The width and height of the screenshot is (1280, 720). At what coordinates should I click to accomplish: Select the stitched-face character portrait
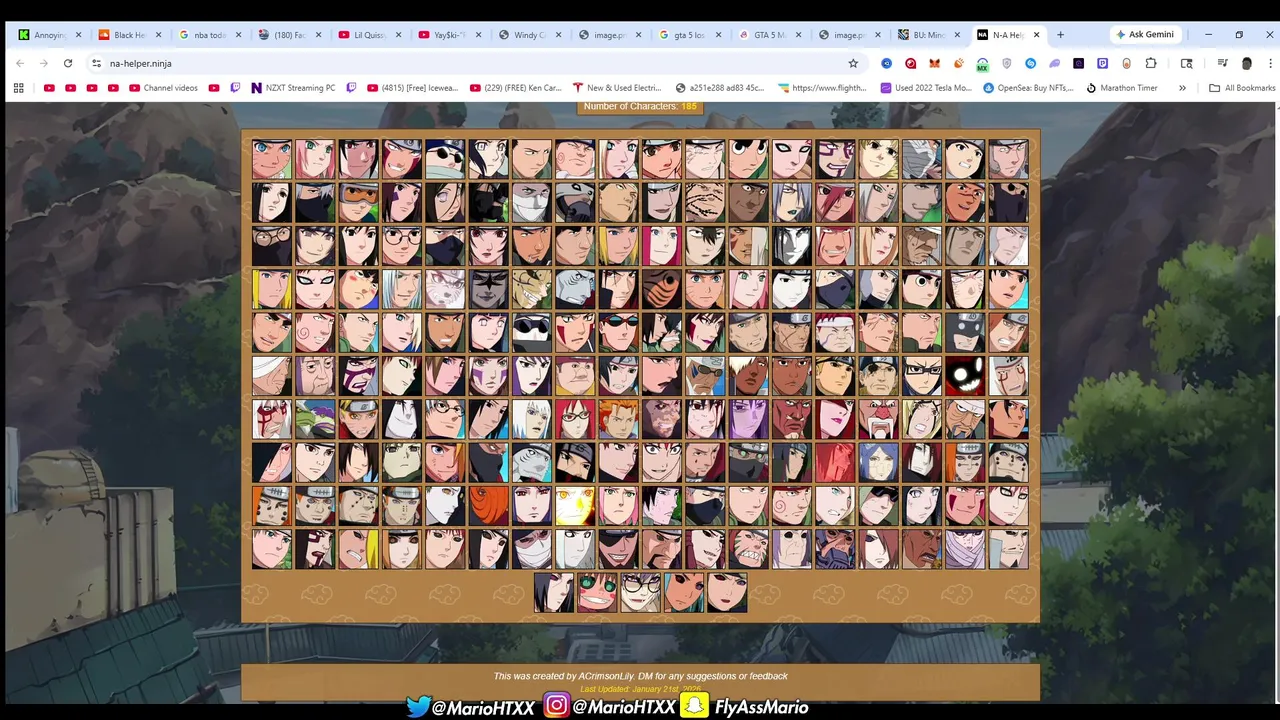(705, 202)
